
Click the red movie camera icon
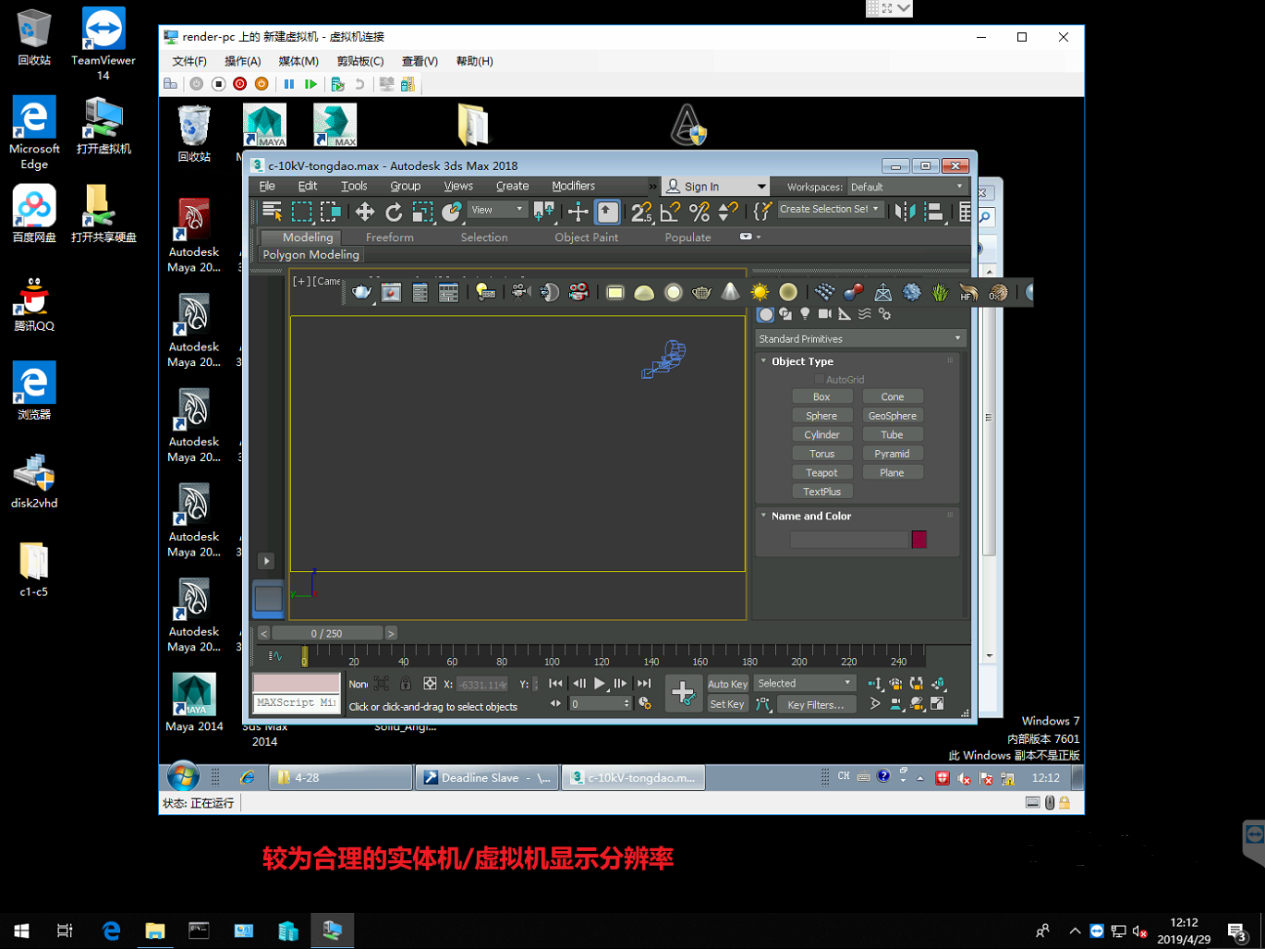pyautogui.click(x=578, y=292)
